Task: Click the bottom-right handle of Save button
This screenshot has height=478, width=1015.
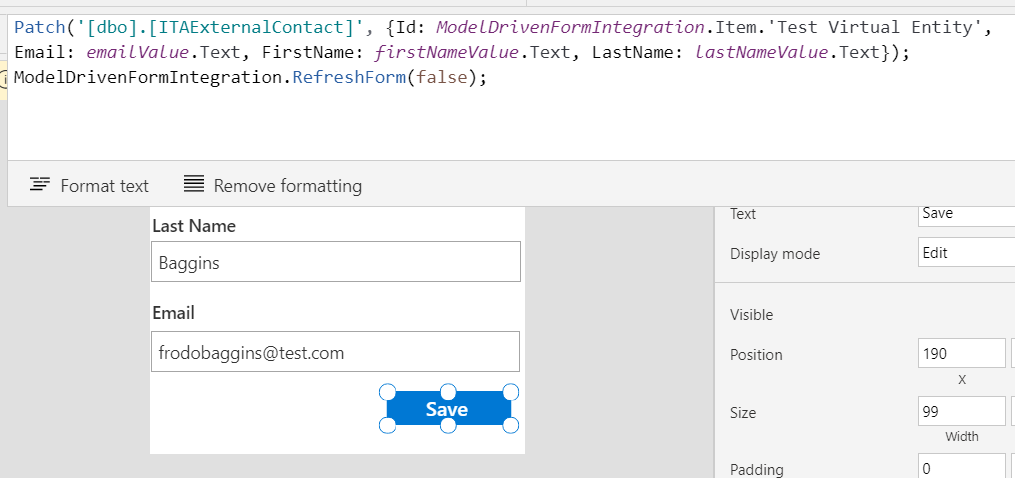Action: [510, 425]
